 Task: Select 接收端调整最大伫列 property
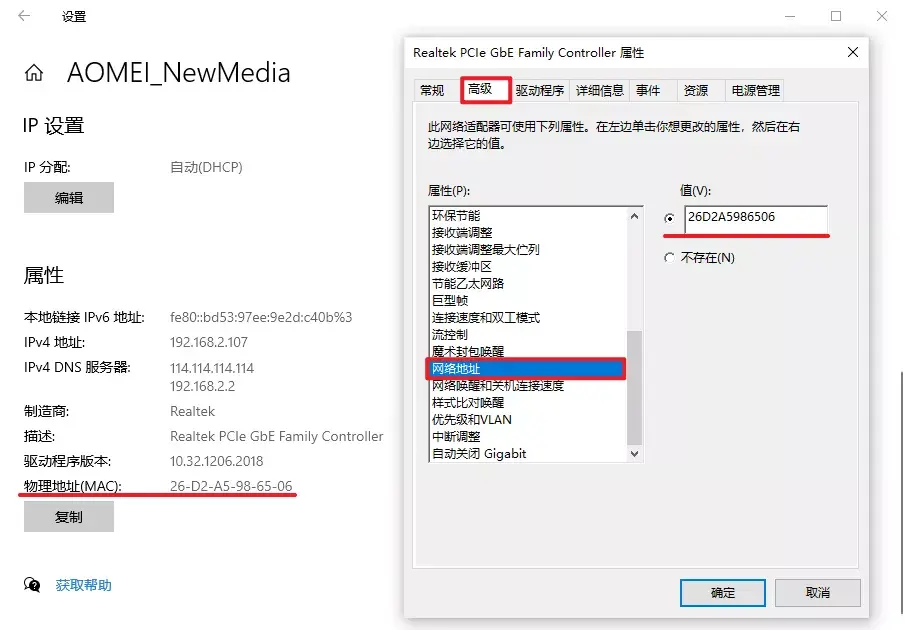click(x=527, y=249)
